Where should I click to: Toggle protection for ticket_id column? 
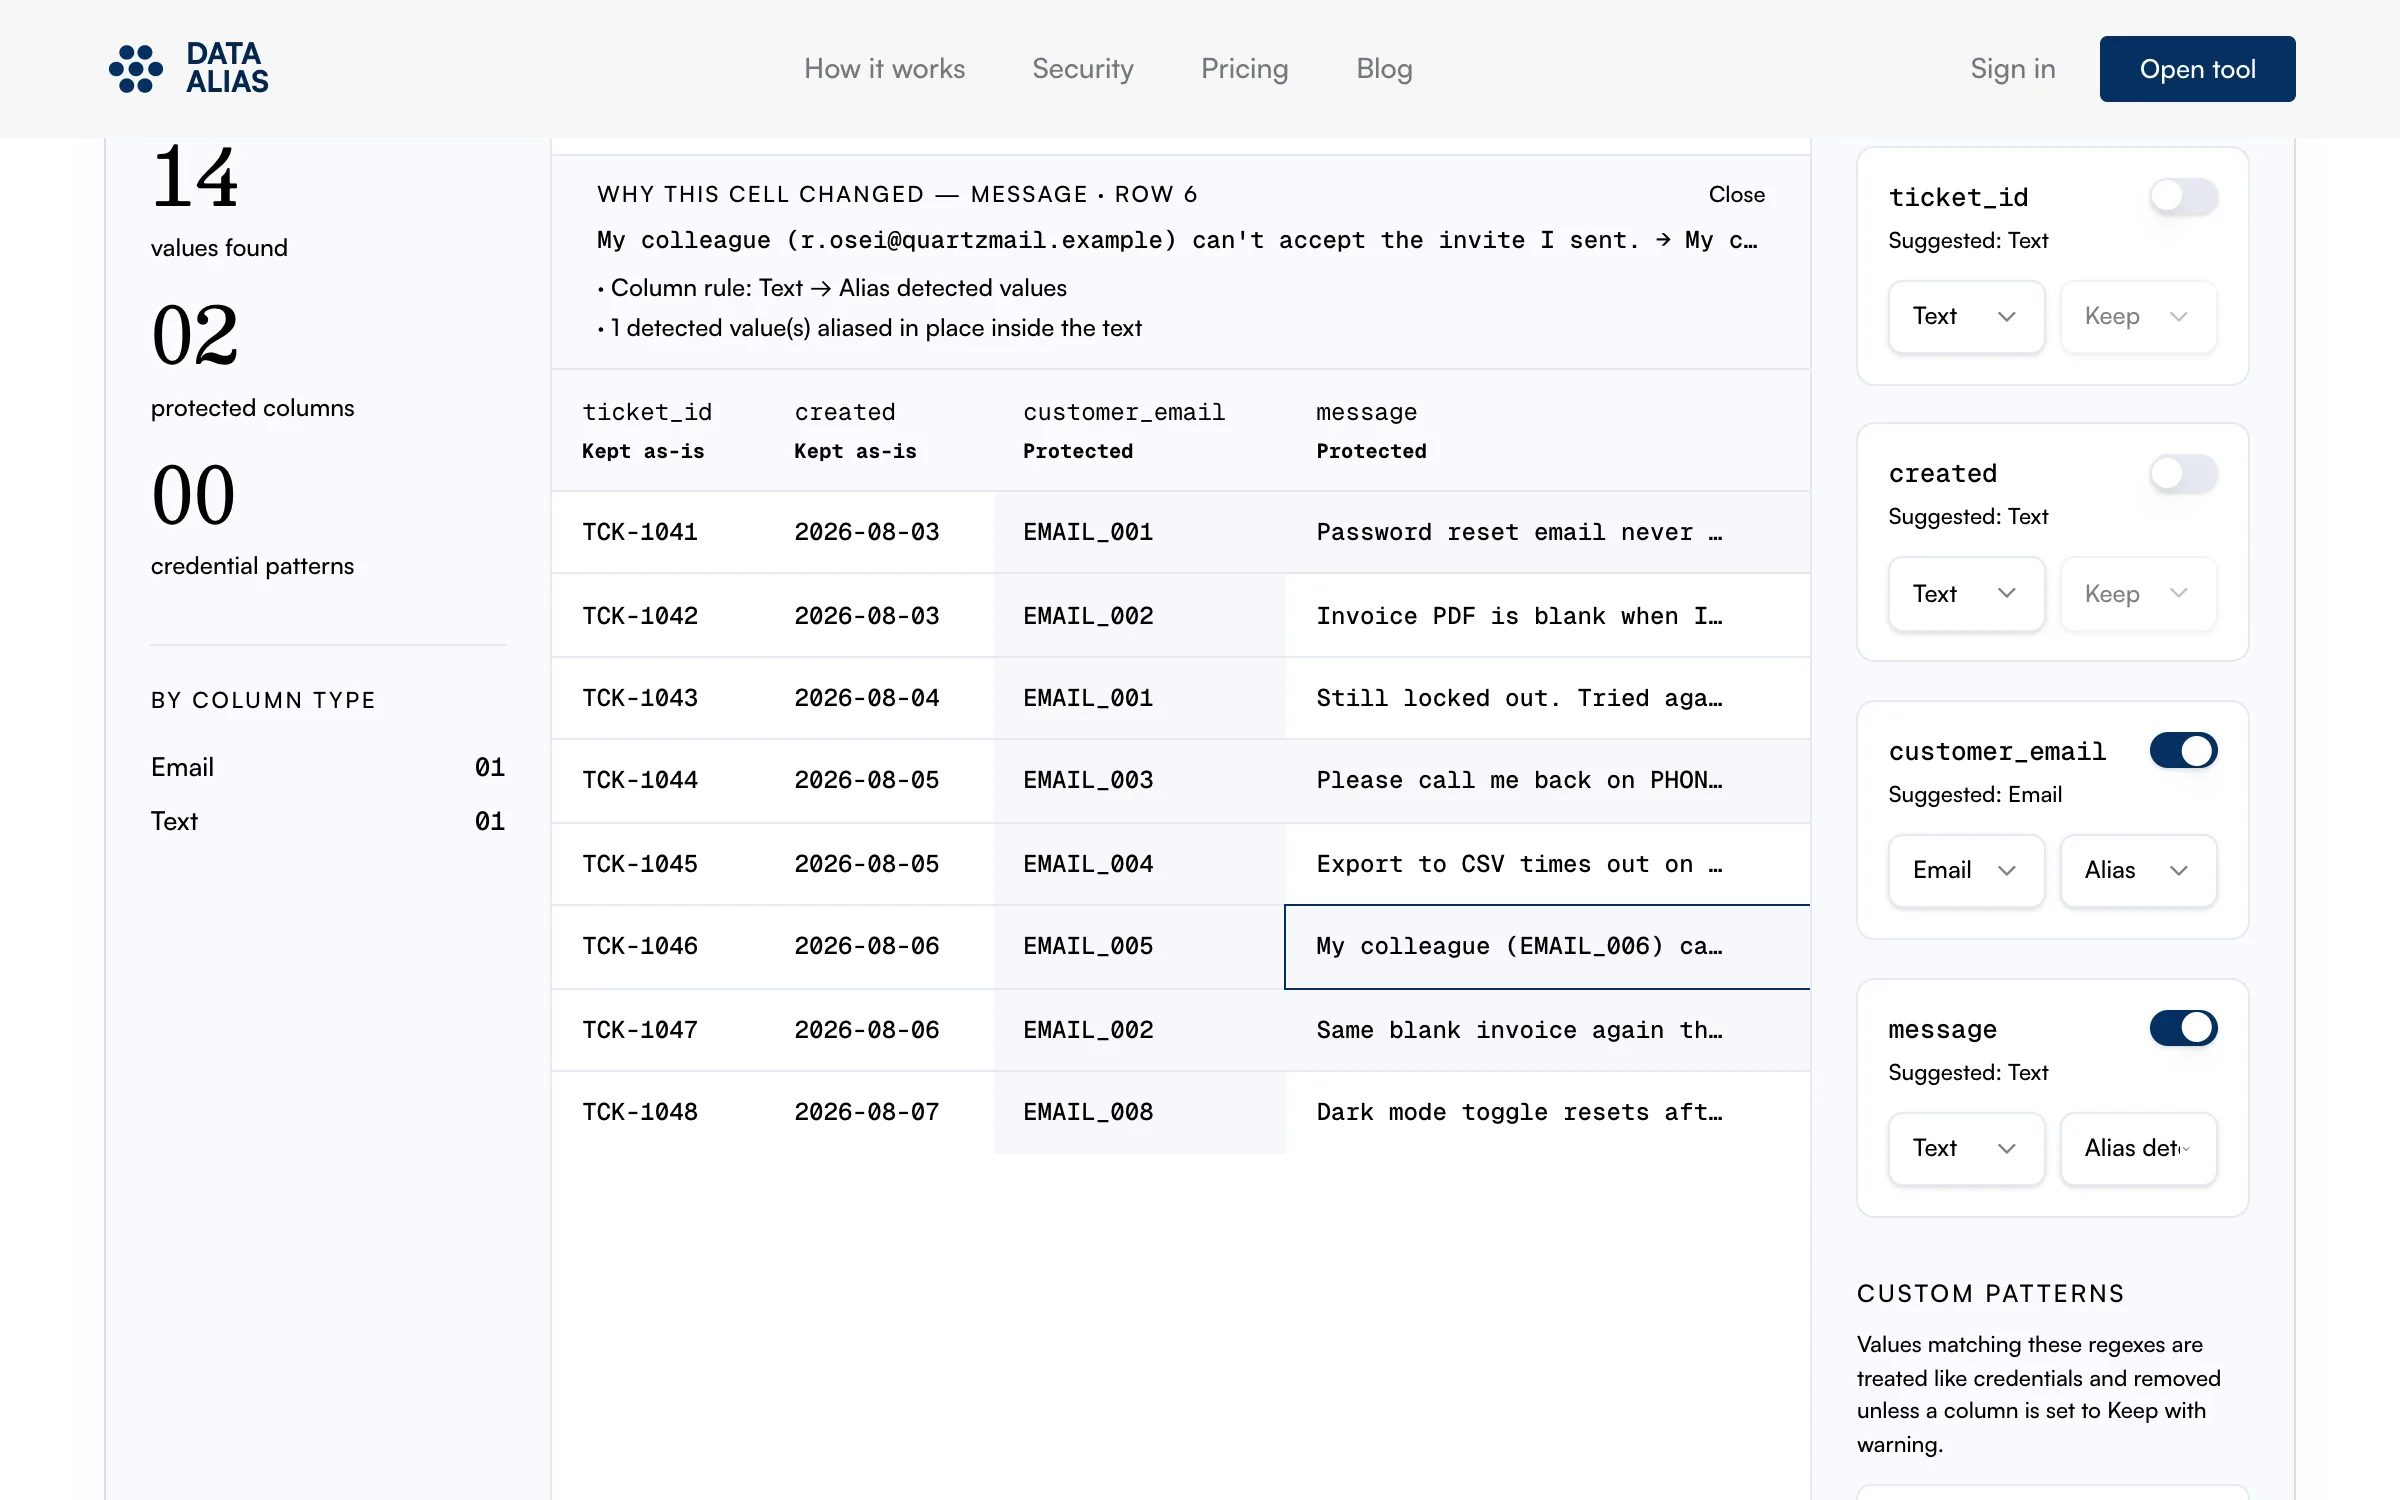pyautogui.click(x=2183, y=196)
